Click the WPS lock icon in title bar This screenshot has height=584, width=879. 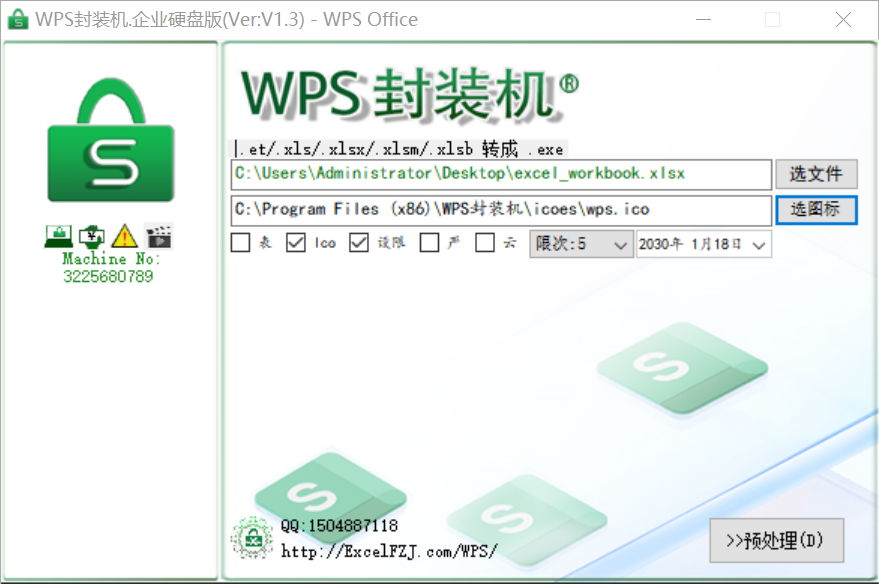[x=18, y=20]
